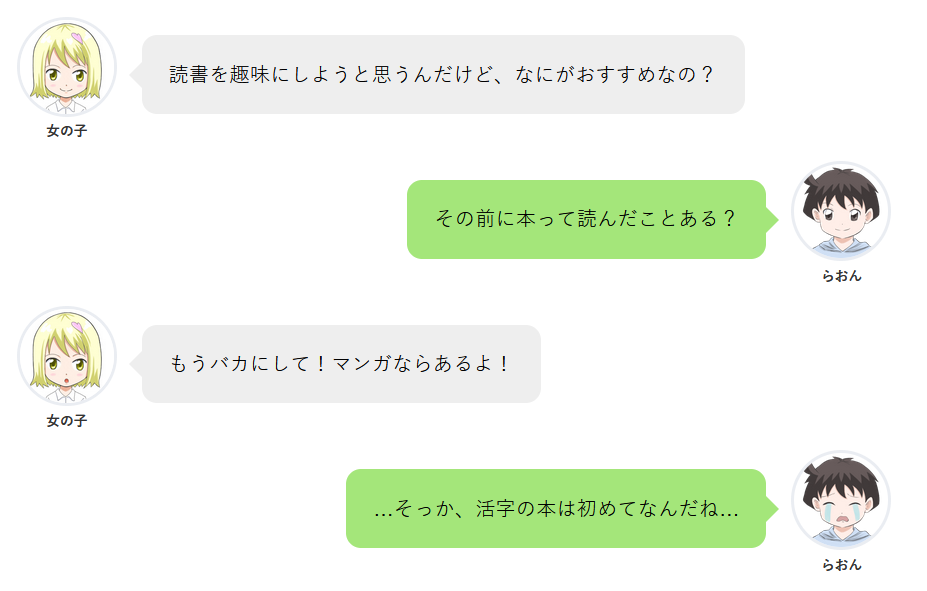Click the word 活字 in last message

(495, 509)
